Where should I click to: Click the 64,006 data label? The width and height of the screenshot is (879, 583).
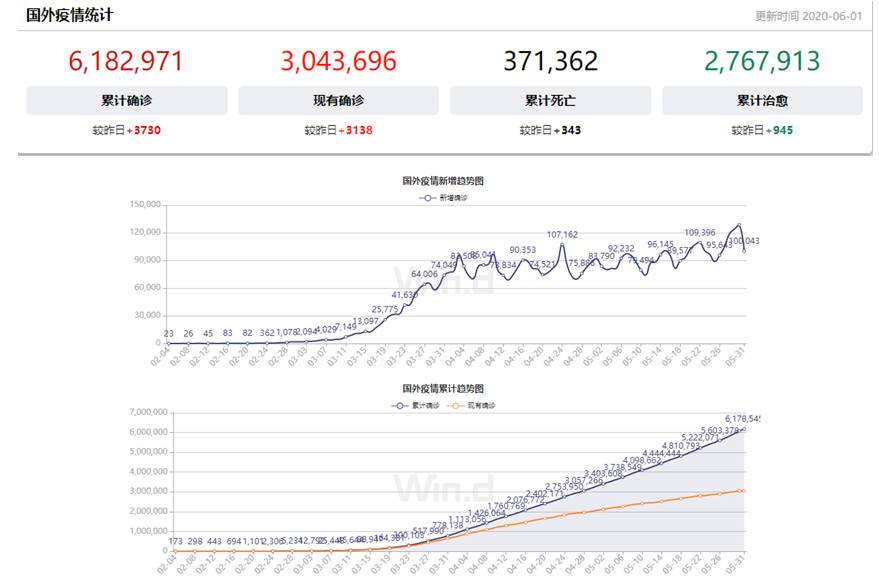424,274
